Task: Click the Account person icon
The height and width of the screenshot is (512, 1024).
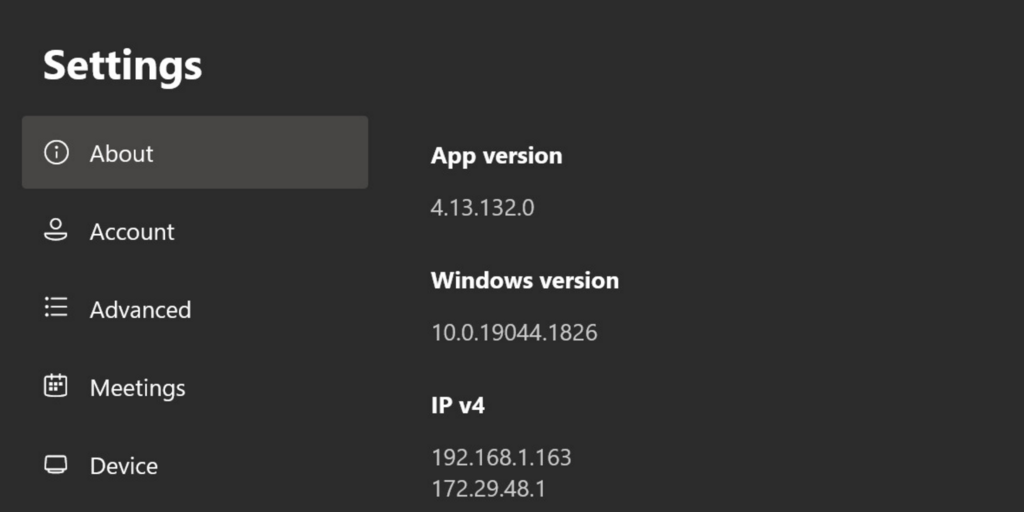Action: 56,231
